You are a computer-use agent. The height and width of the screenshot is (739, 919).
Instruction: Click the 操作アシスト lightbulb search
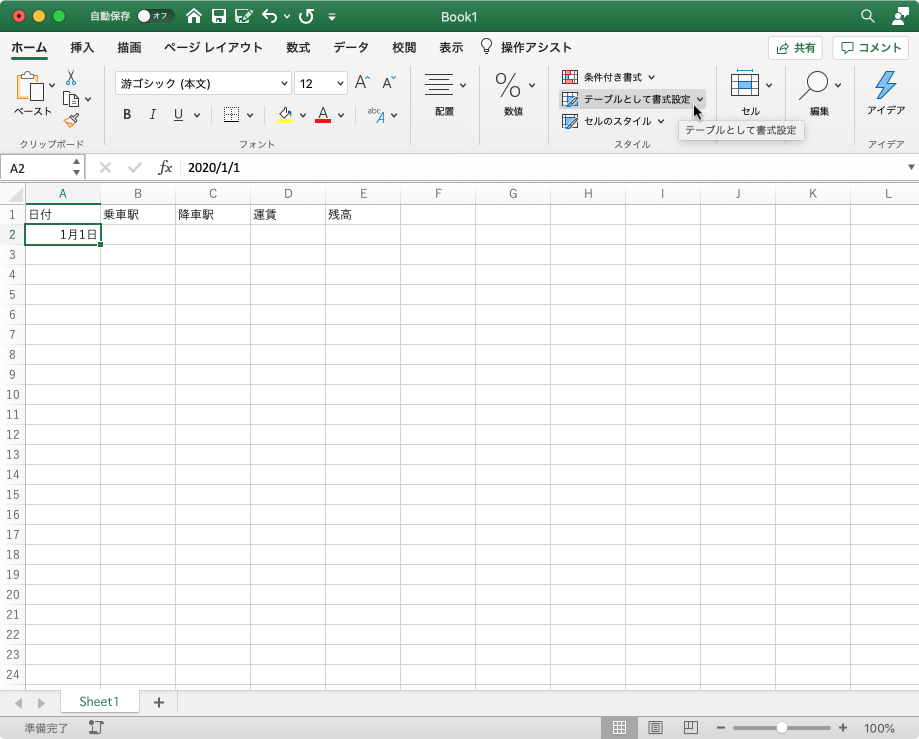click(526, 47)
